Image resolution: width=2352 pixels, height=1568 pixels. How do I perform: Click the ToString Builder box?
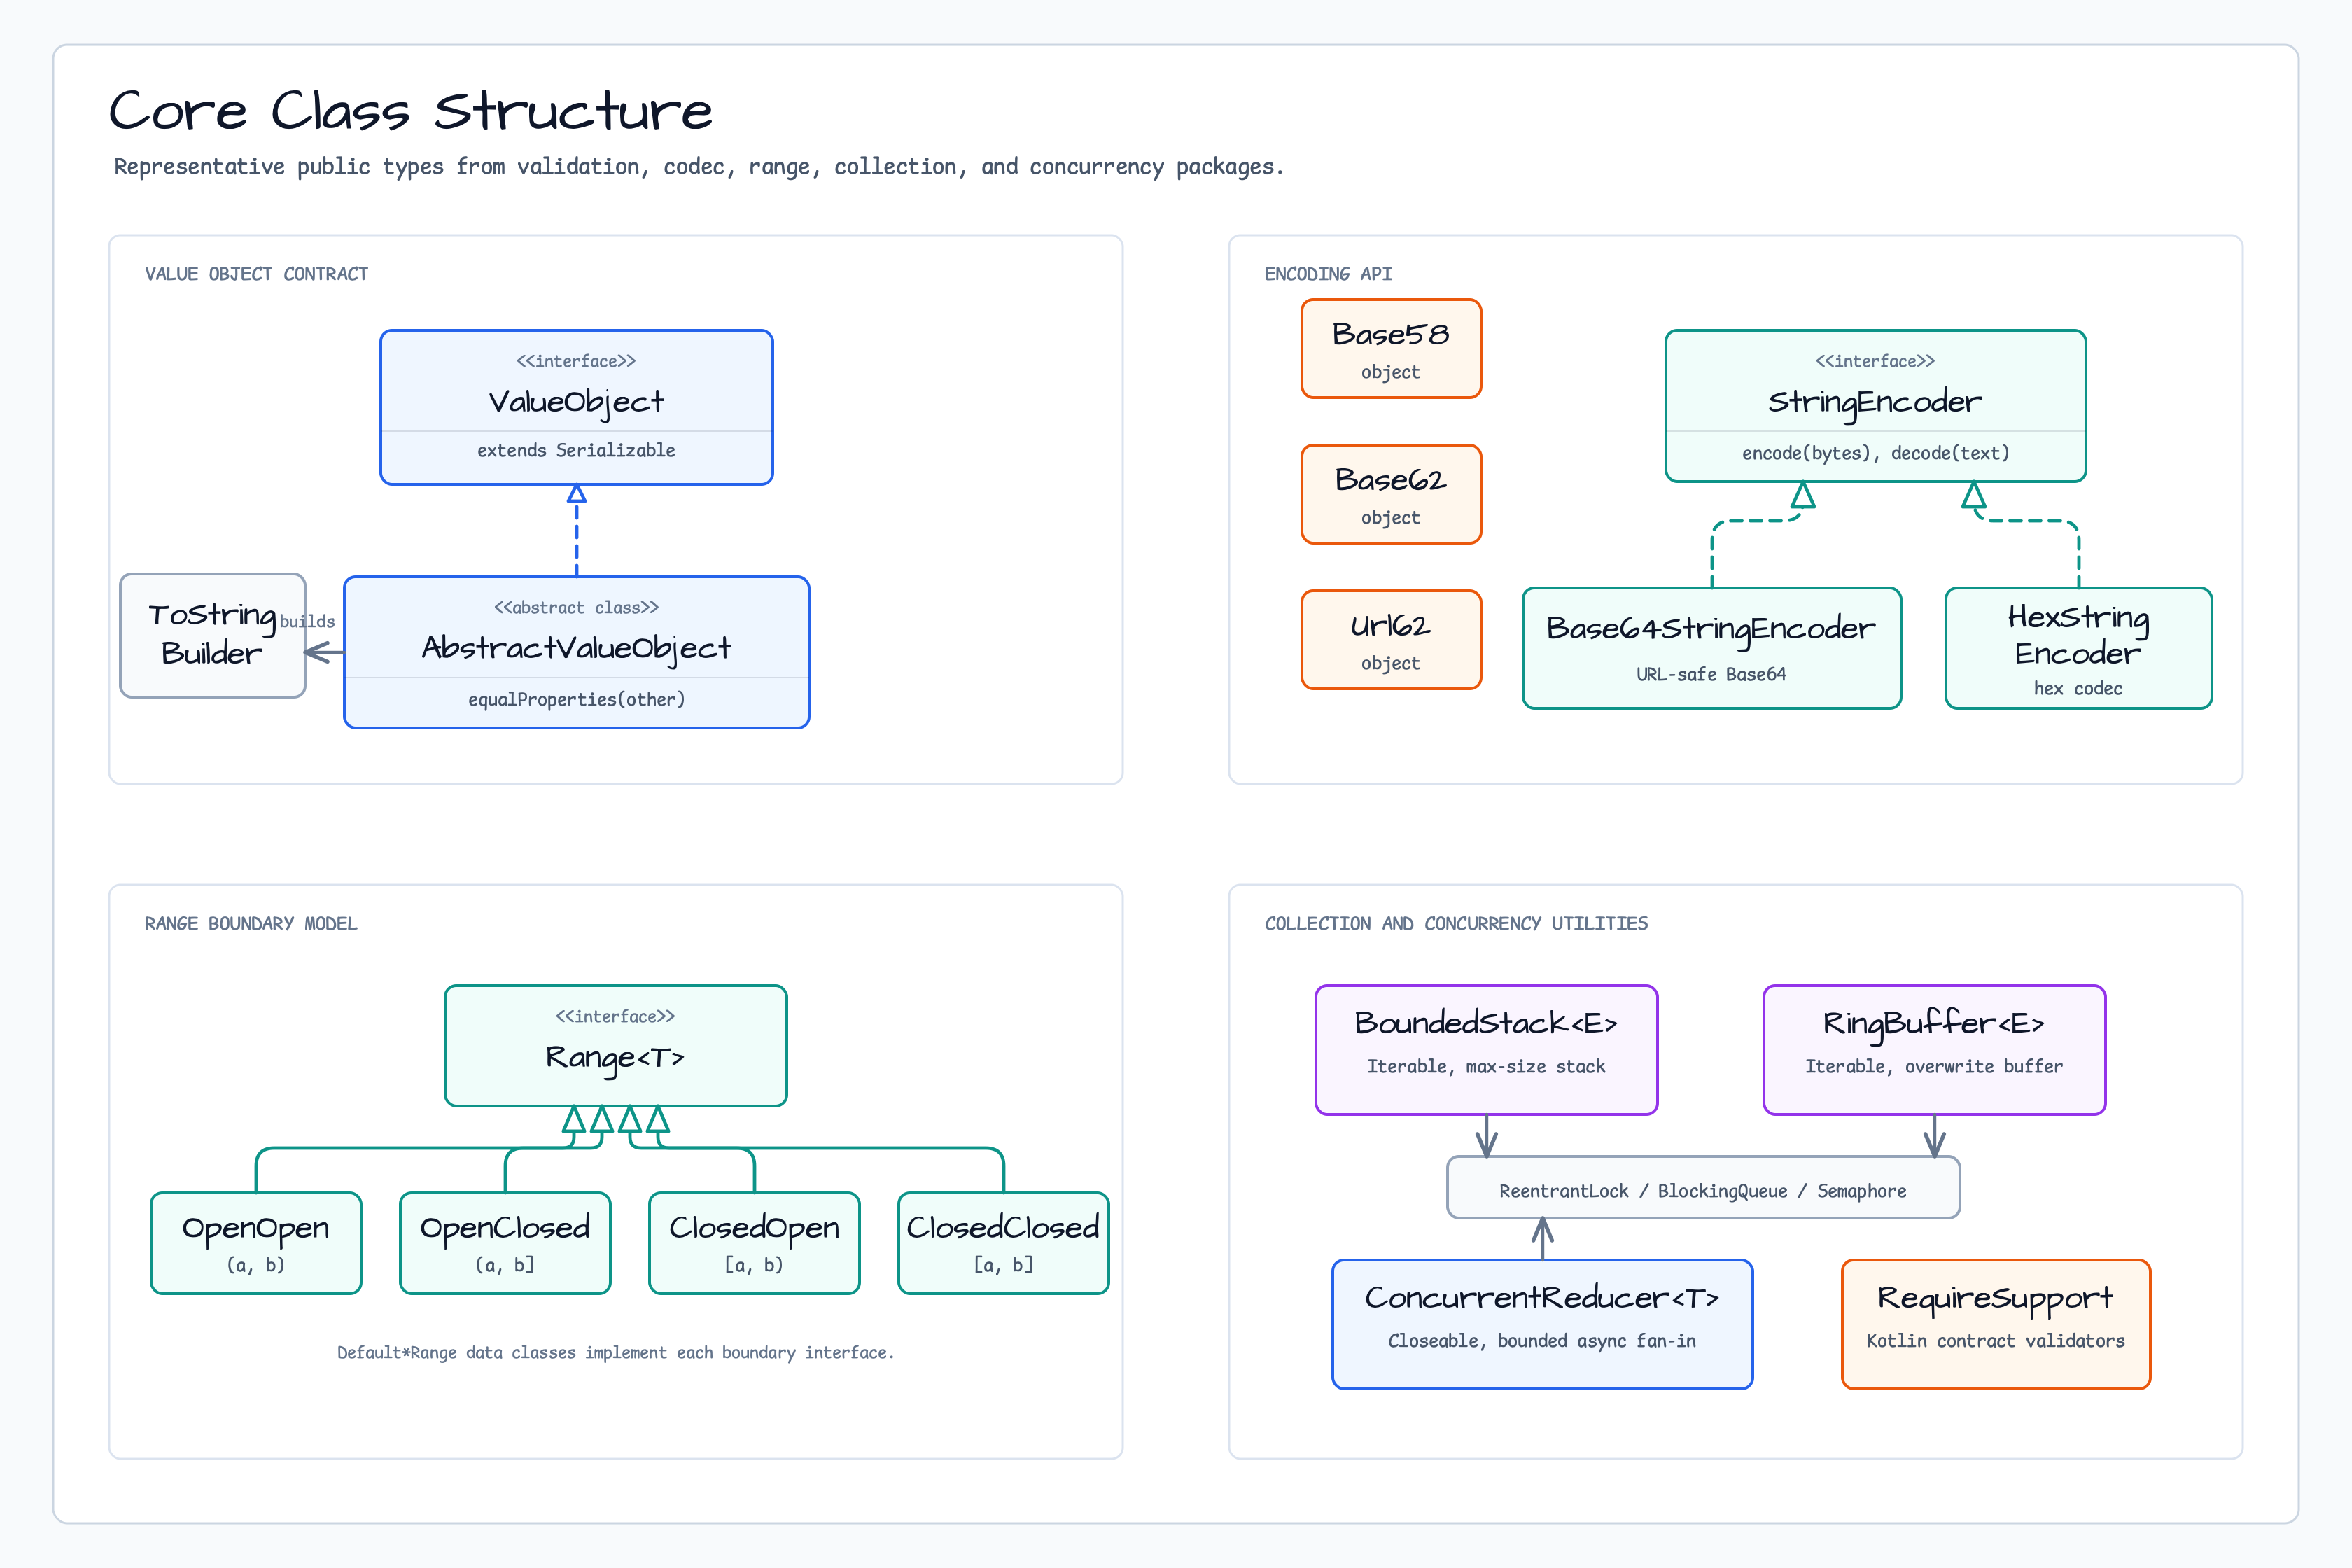click(x=212, y=635)
